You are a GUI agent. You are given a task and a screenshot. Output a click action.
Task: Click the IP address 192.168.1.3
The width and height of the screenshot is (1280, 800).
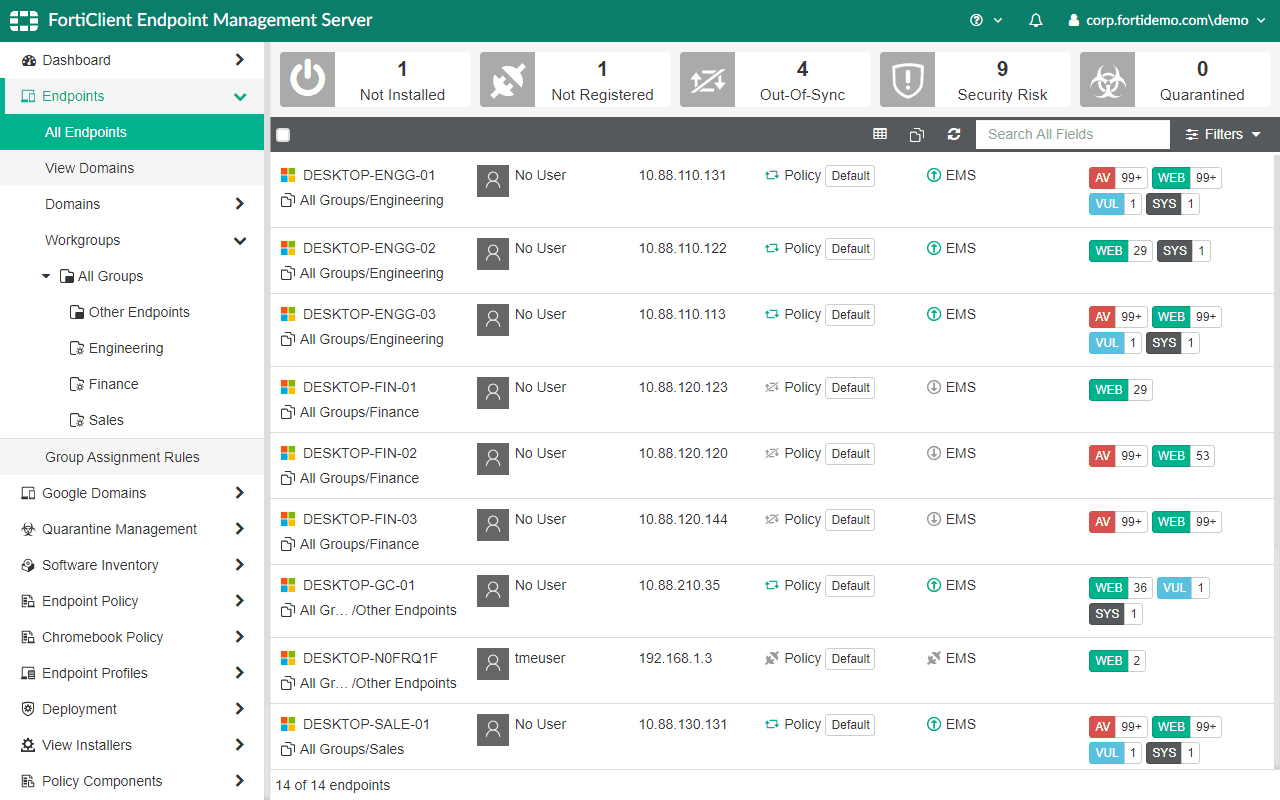pos(676,658)
